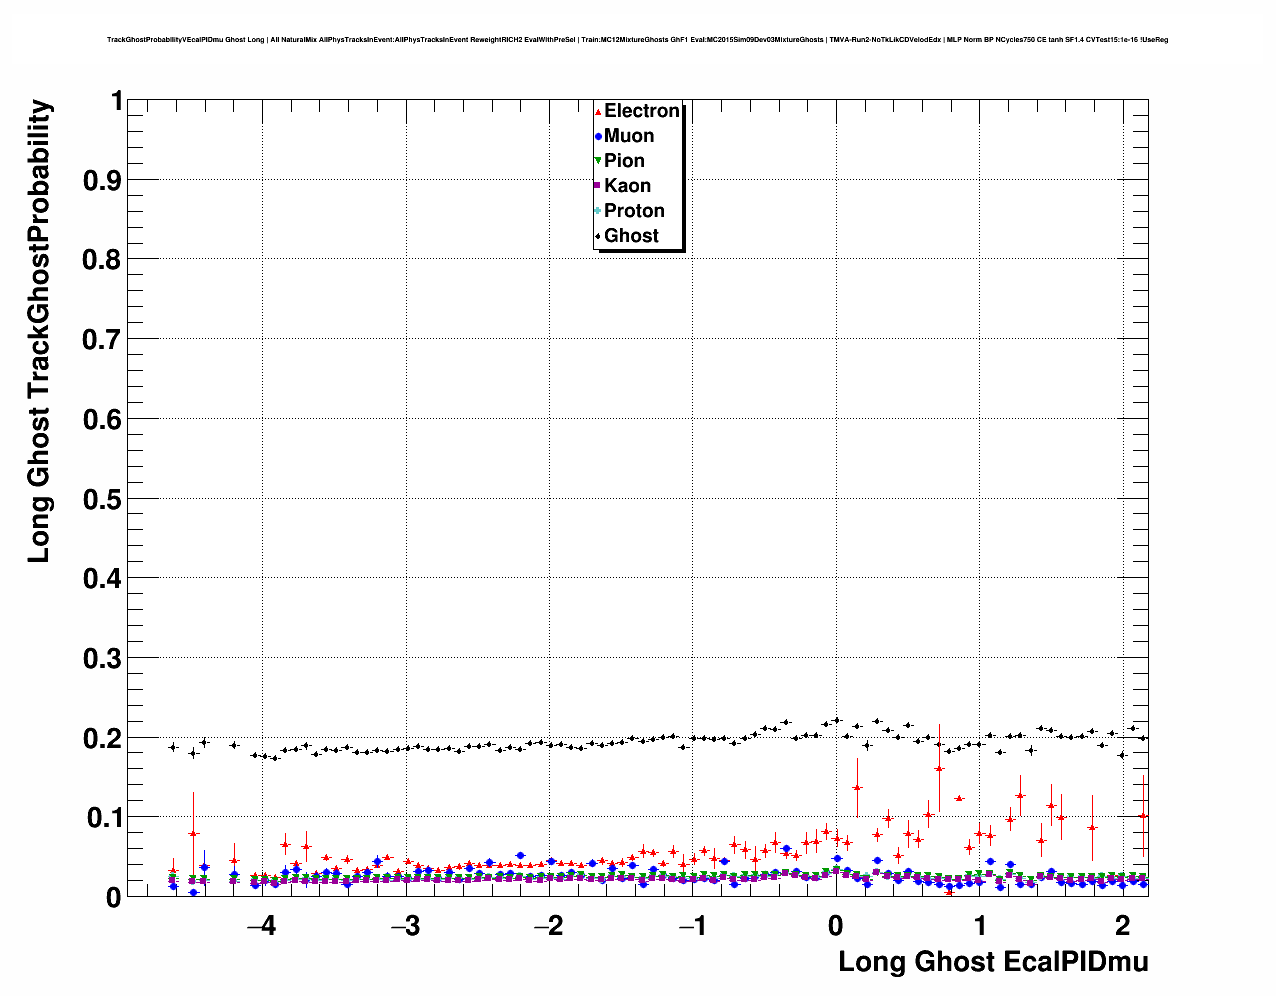1276x996 pixels.
Task: Select the Proton legend label
Action: coord(634,211)
